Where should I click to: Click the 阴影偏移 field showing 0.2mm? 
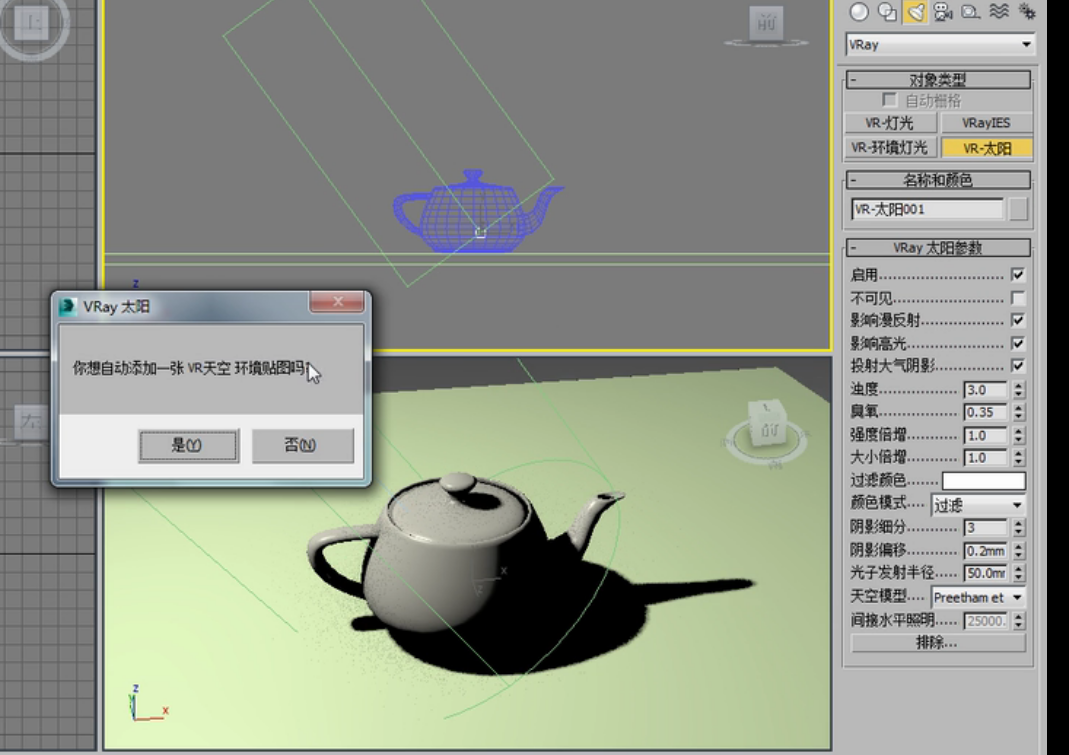tap(985, 550)
